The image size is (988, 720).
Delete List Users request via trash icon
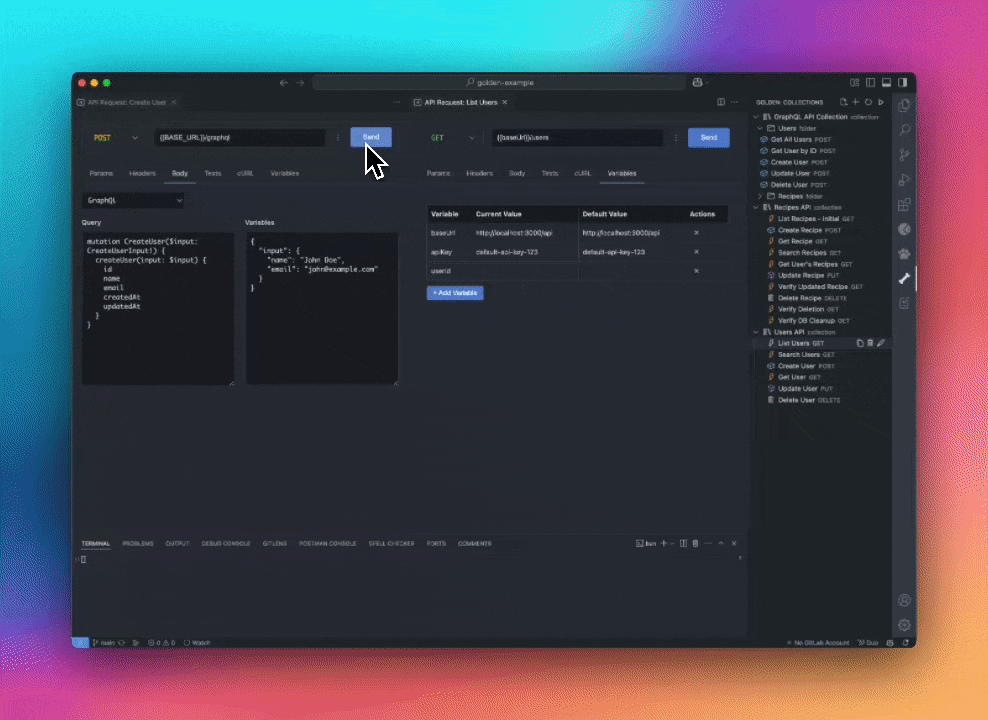870,343
